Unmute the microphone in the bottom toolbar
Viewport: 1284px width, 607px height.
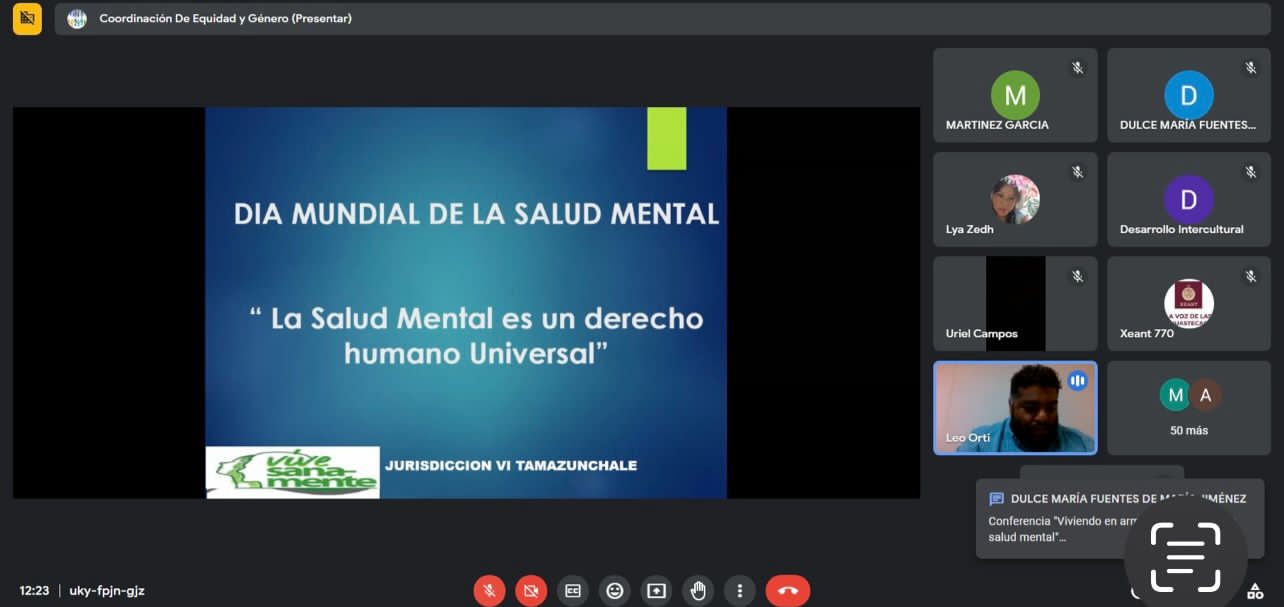(489, 590)
